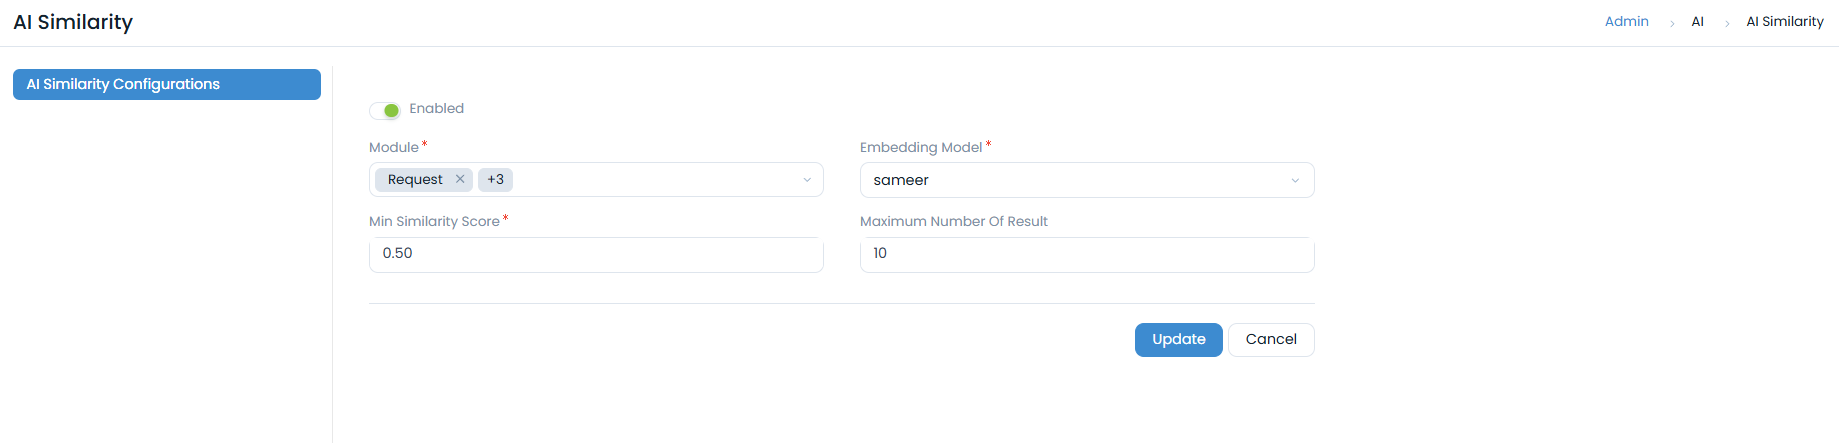Remove the Request tag with its X icon
The height and width of the screenshot is (443, 1839).
point(460,179)
